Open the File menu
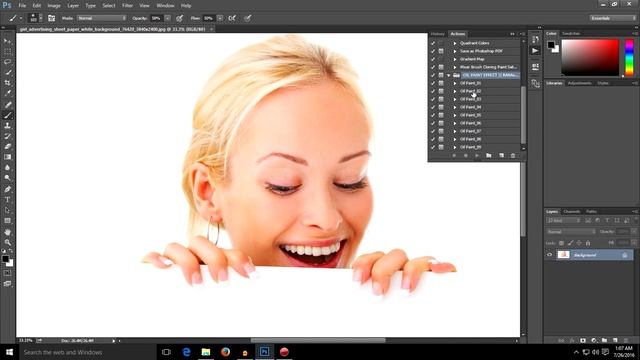This screenshot has height=360, width=640. click(22, 6)
